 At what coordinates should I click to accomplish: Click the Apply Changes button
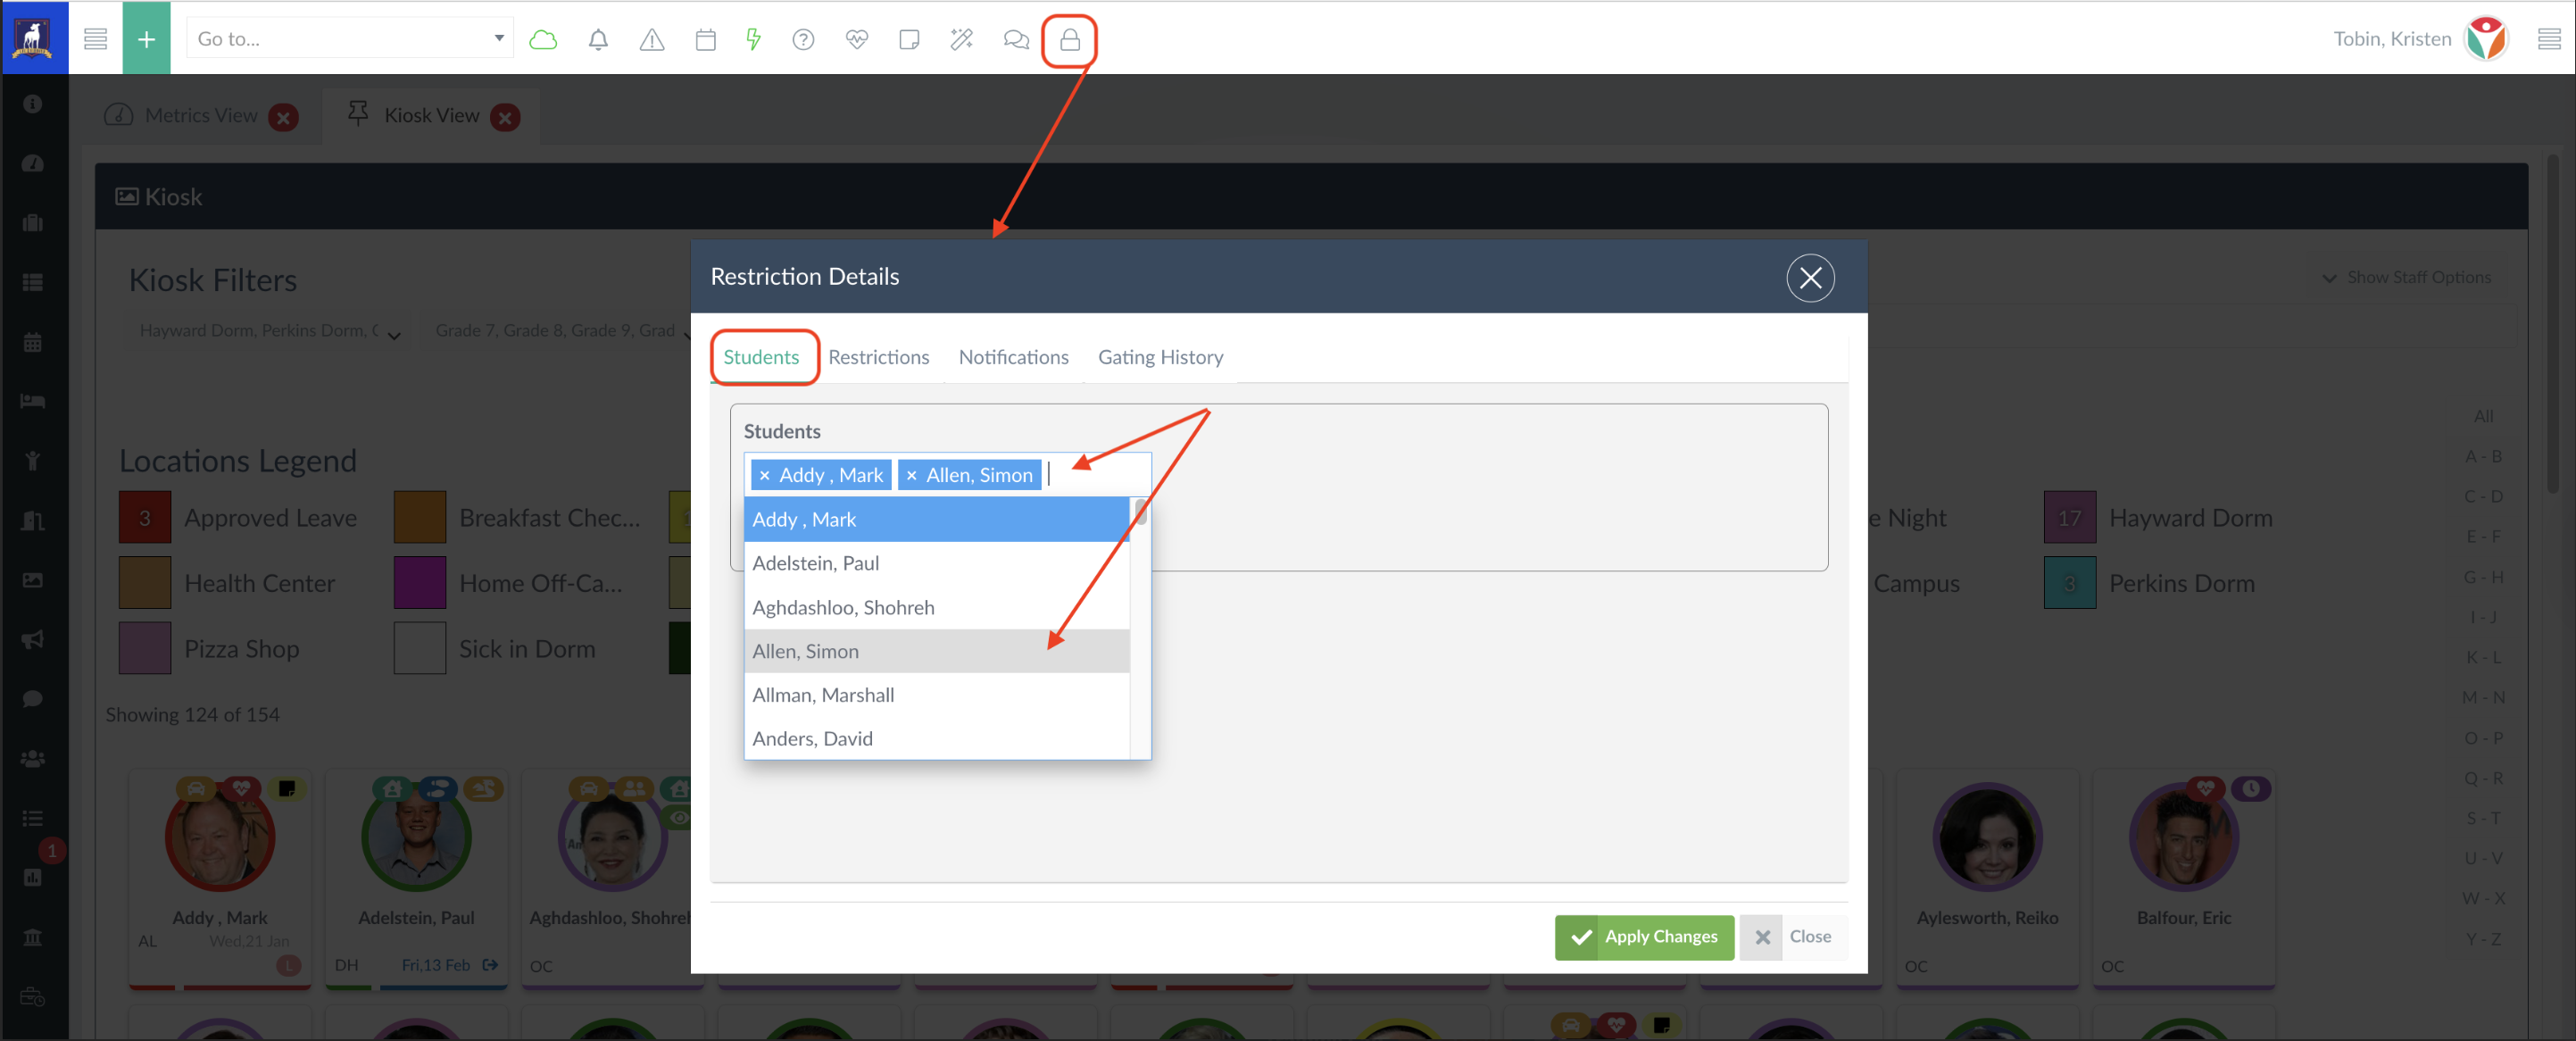pyautogui.click(x=1643, y=937)
